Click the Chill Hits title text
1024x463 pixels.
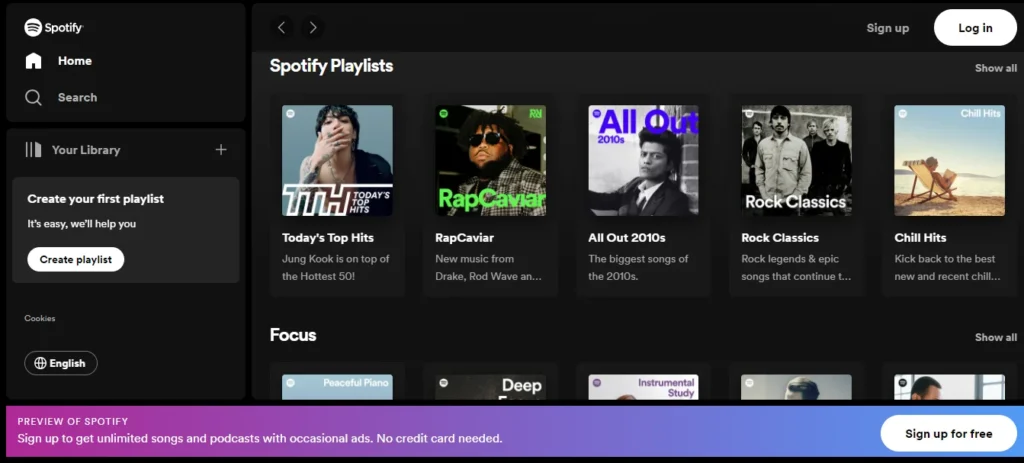[920, 238]
